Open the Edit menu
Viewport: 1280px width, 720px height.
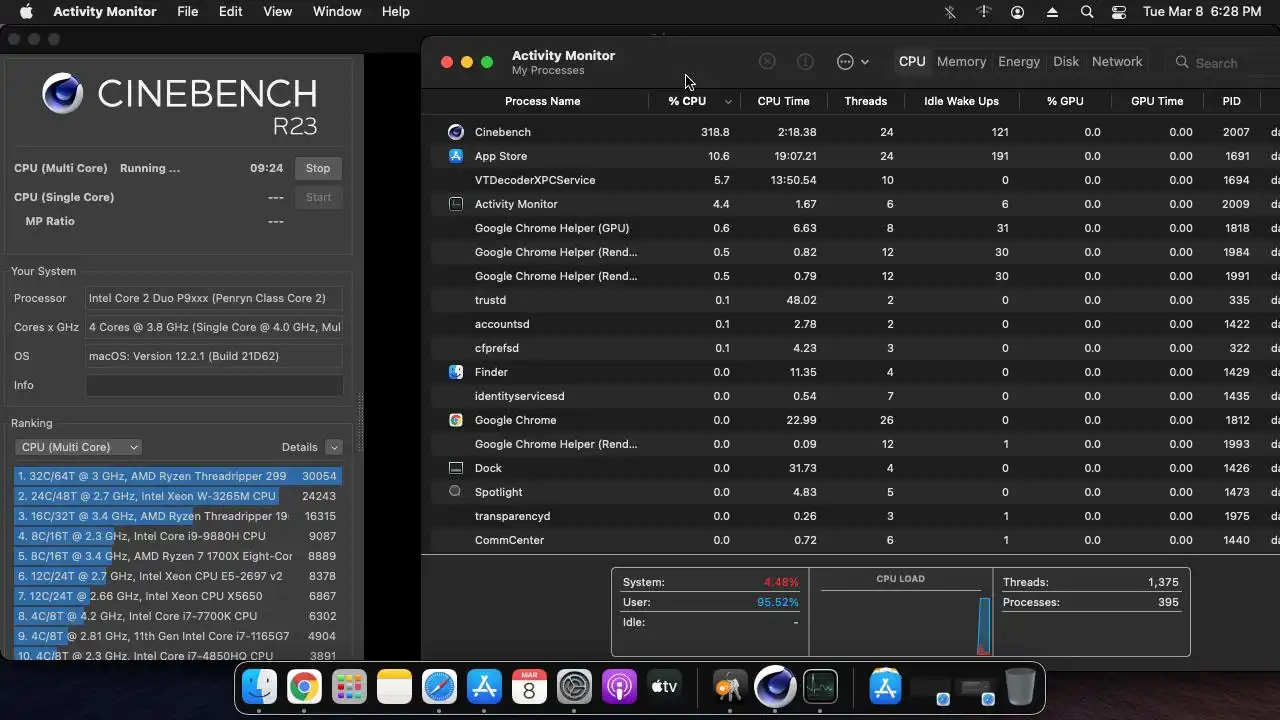coord(231,12)
